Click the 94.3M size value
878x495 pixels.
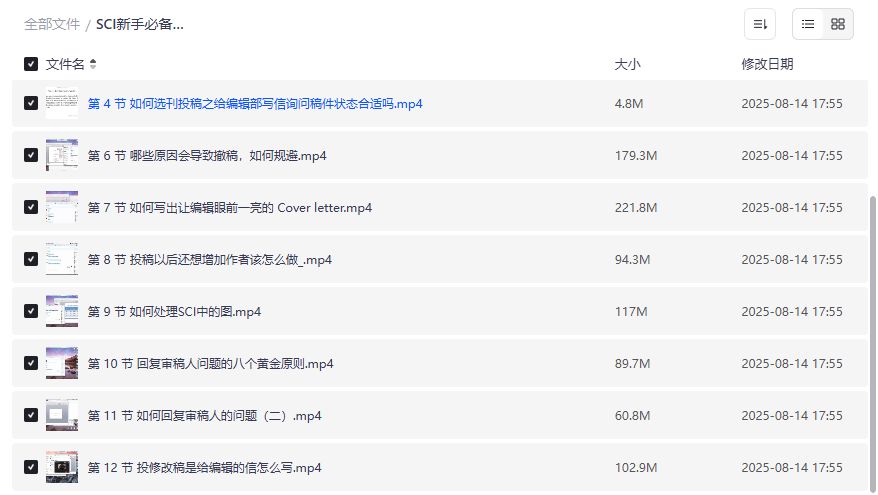[632, 260]
